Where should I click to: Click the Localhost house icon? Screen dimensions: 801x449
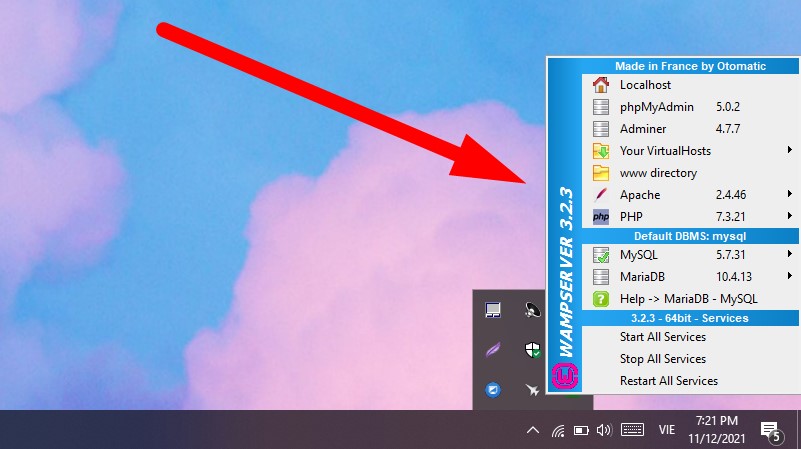coord(601,85)
